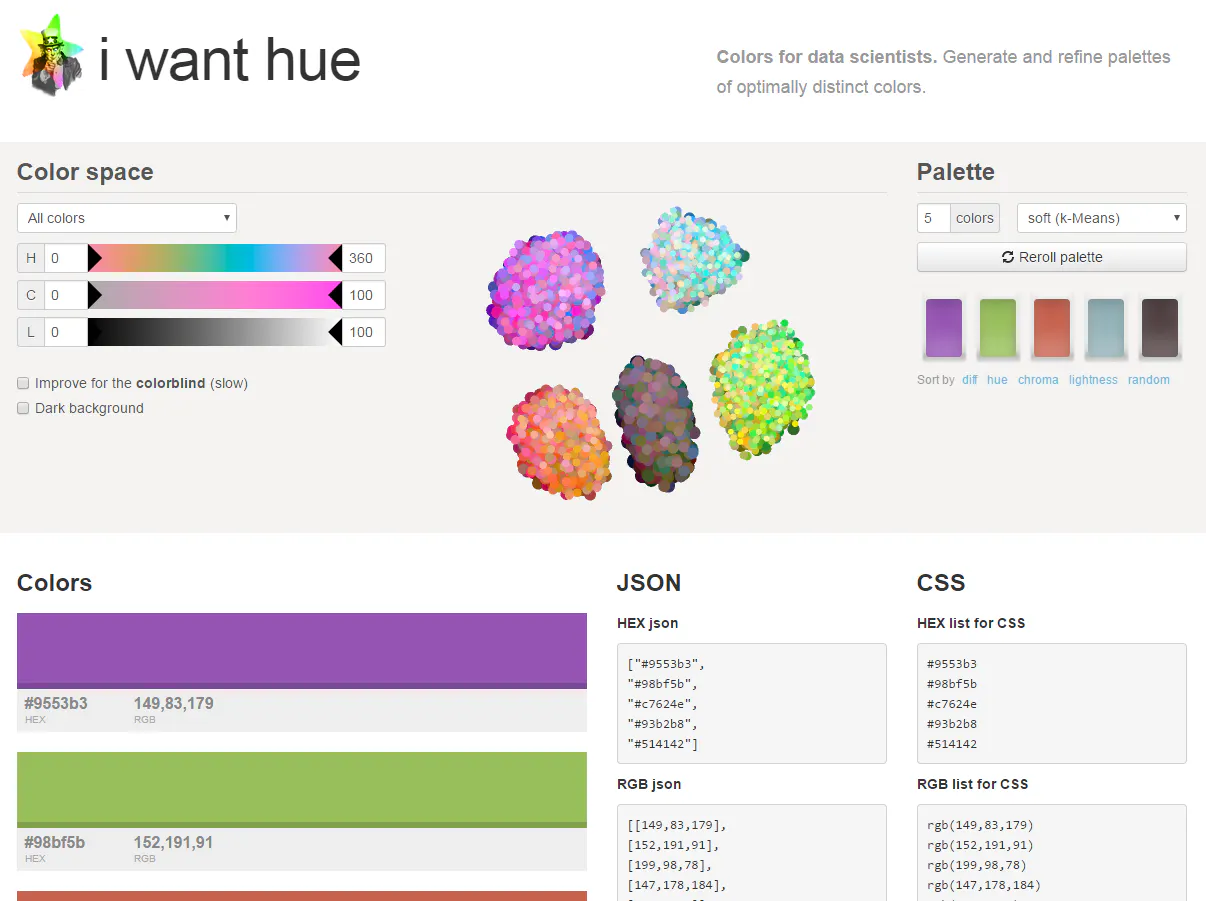Click the #98bf5b HEX value label
This screenshot has height=901, width=1206.
[55, 842]
